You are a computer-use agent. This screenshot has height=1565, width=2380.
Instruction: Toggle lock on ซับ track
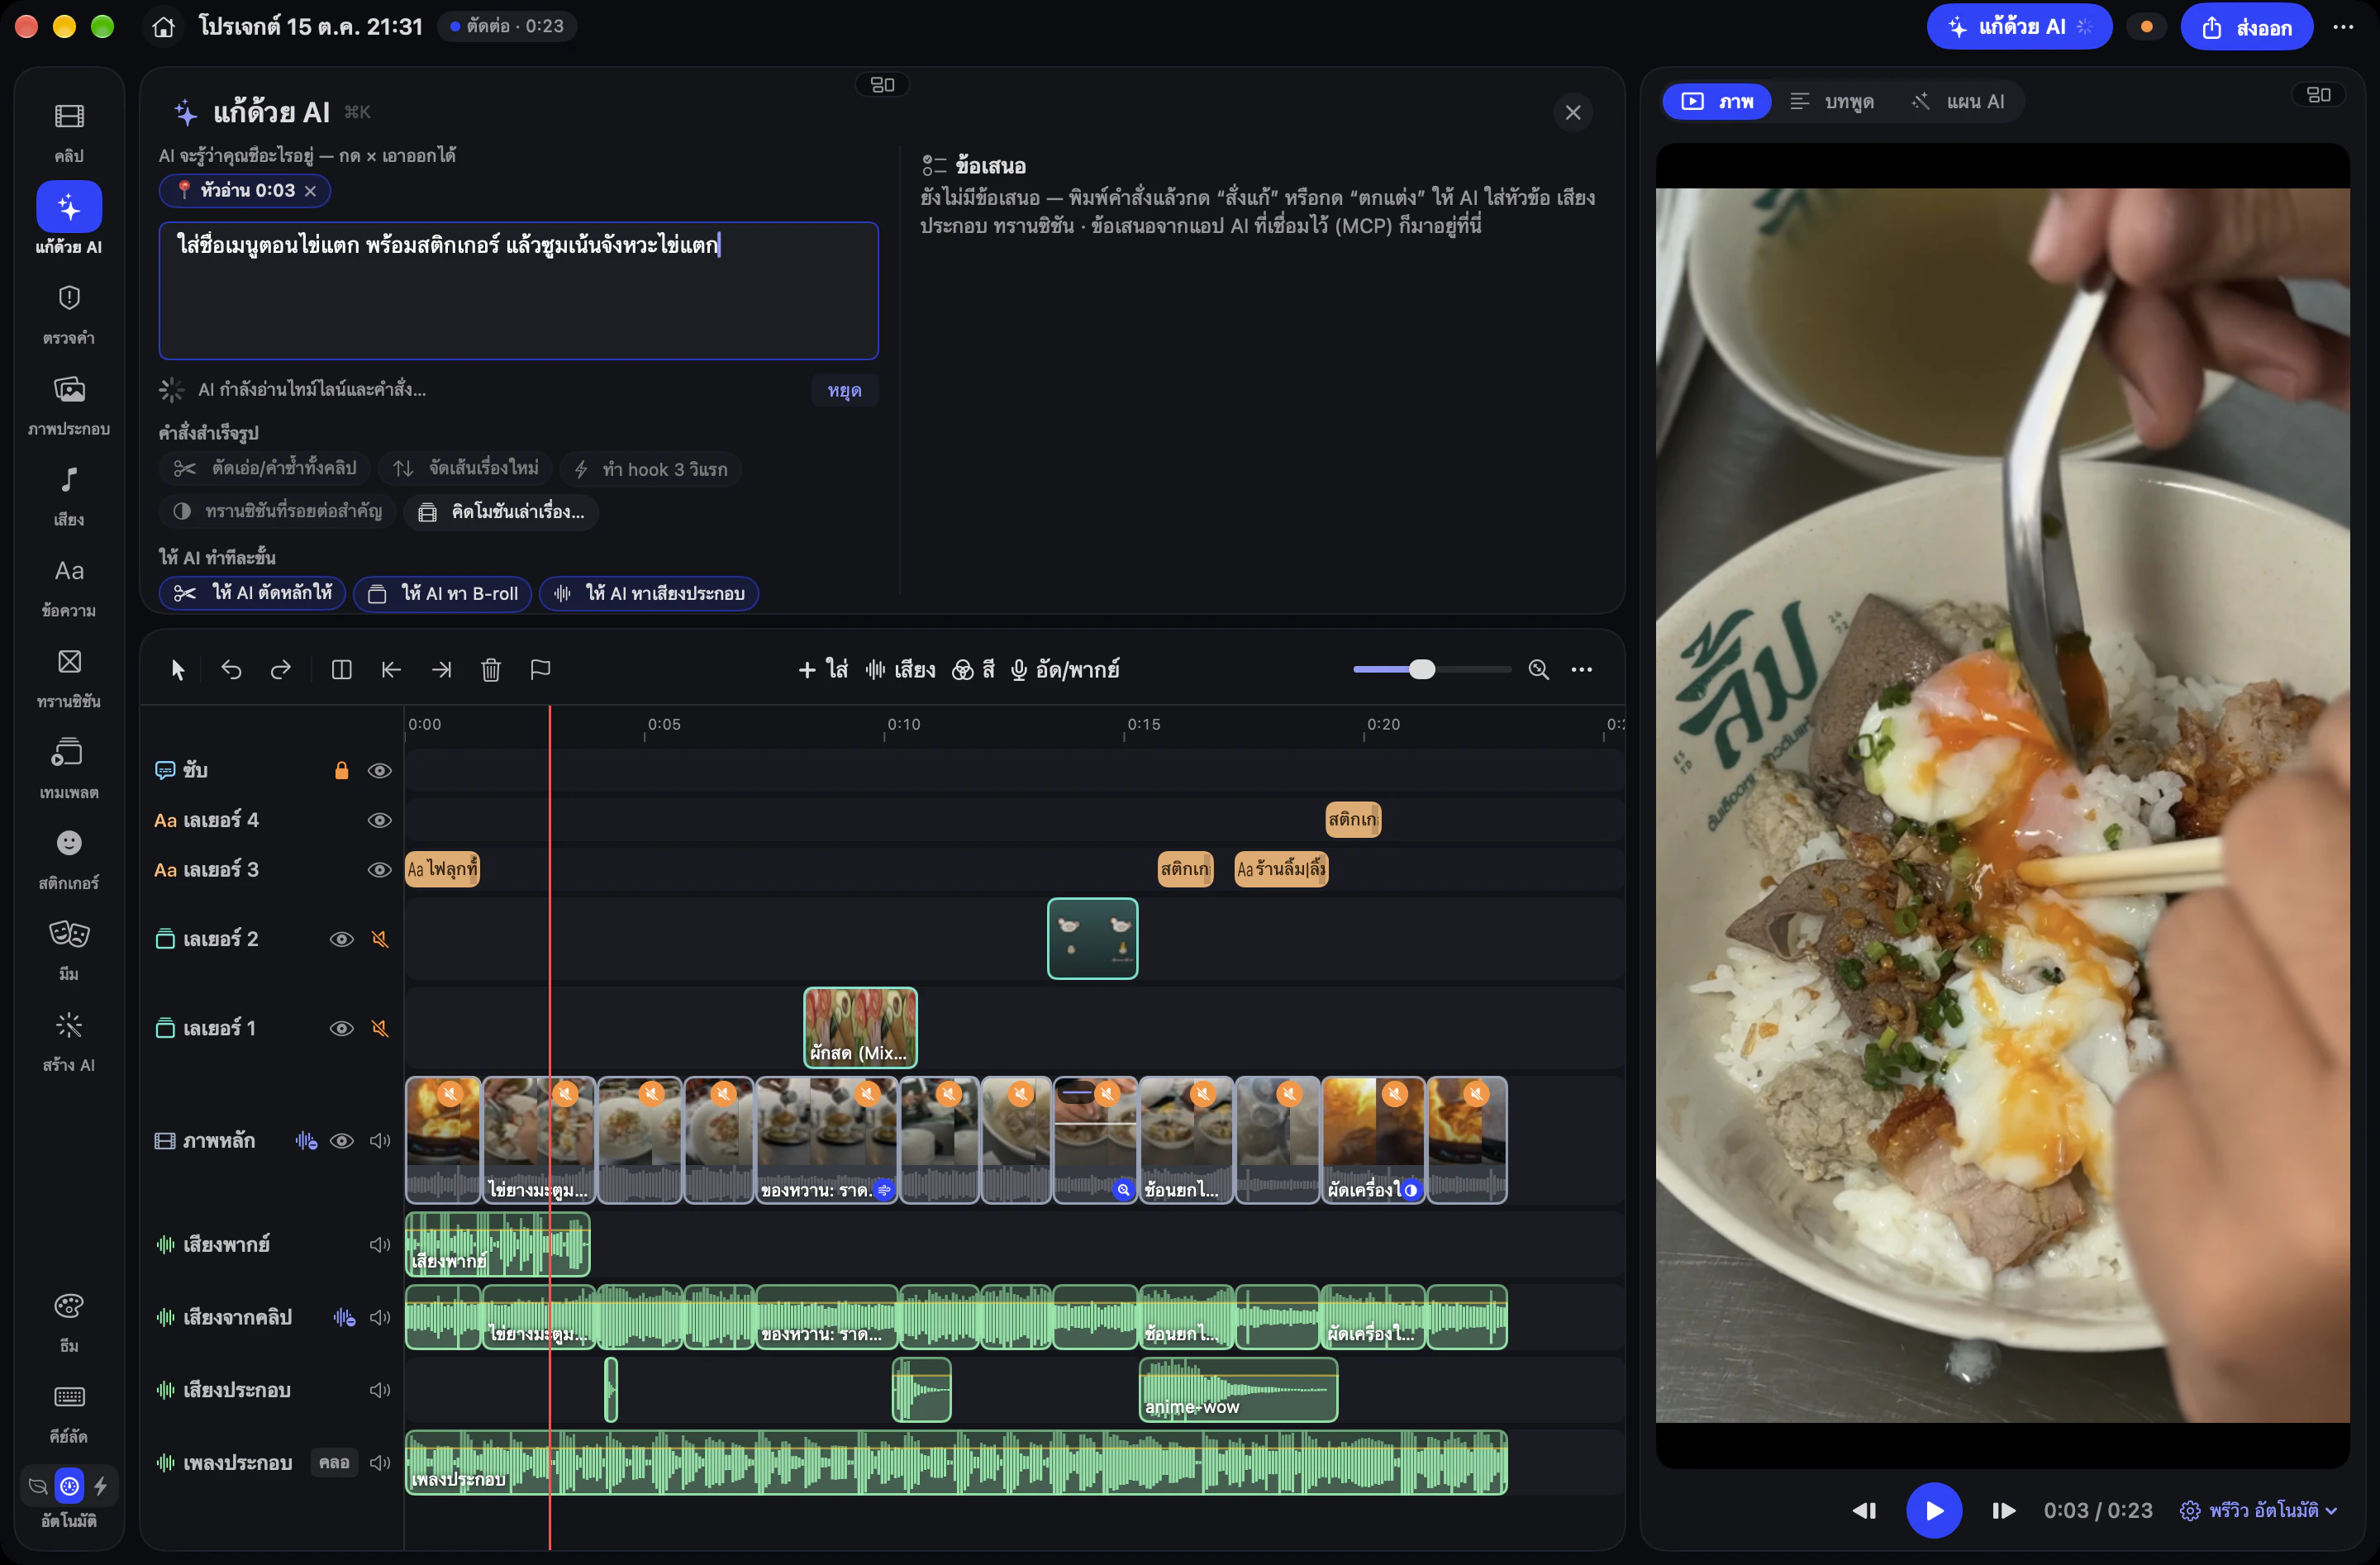341,770
